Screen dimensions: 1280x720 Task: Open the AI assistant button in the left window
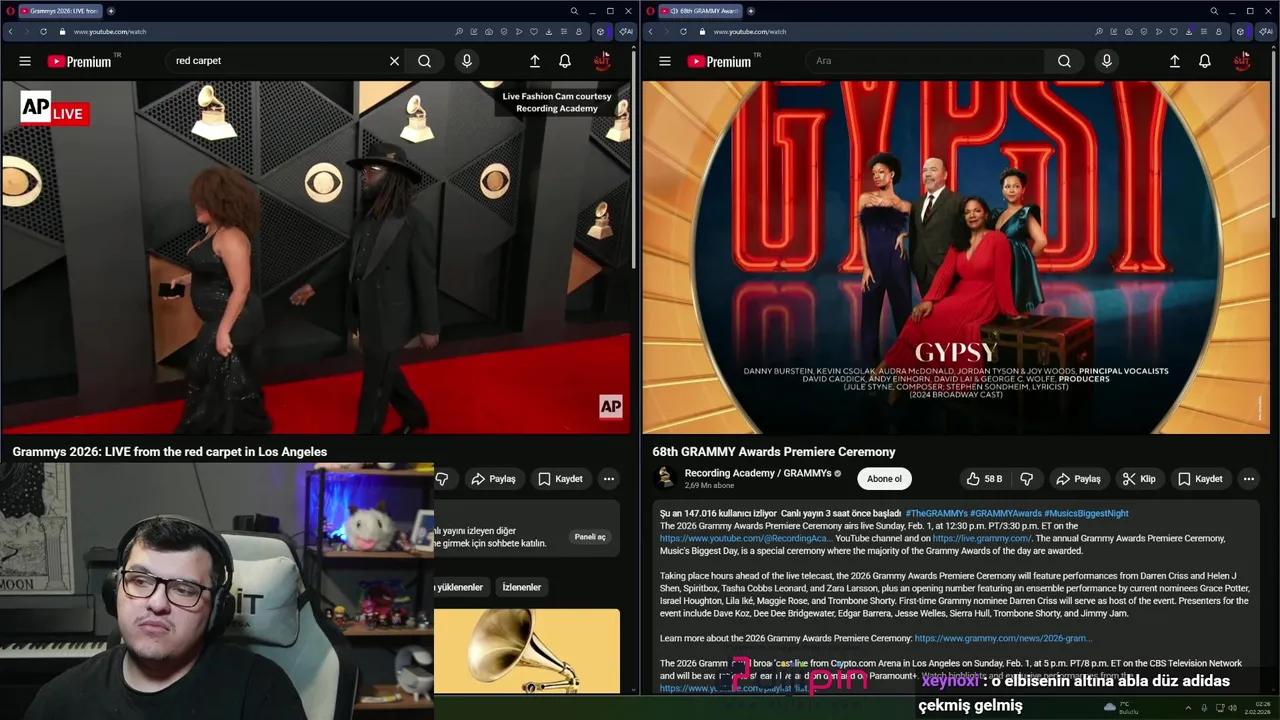[626, 32]
